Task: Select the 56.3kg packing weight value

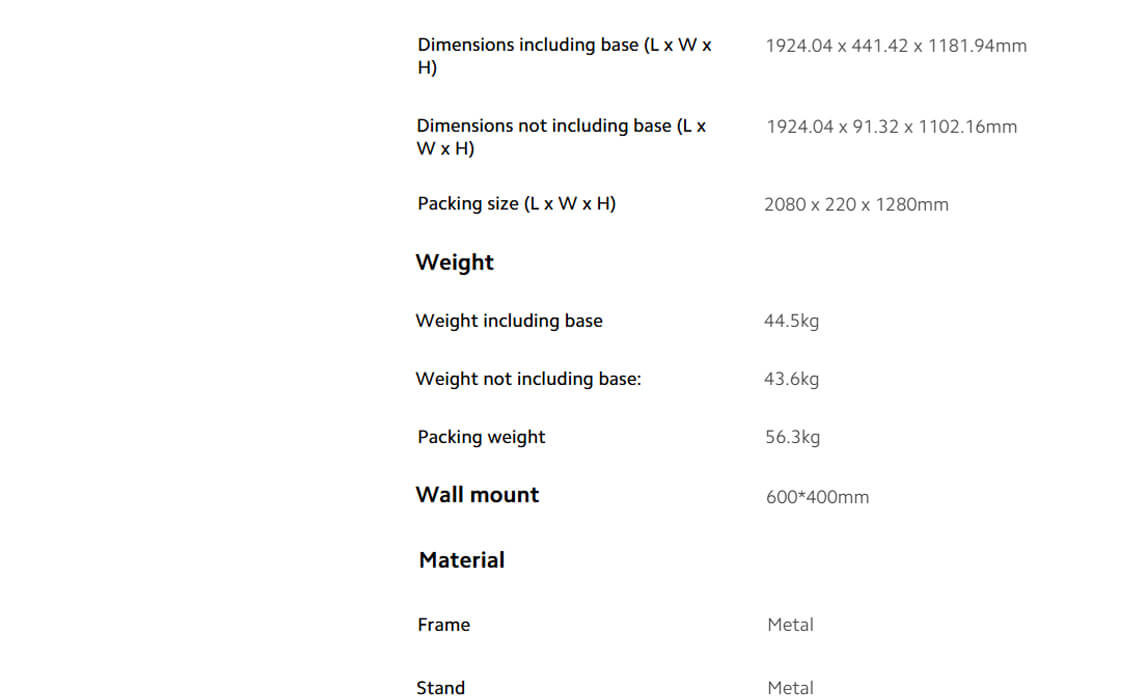Action: tap(792, 437)
